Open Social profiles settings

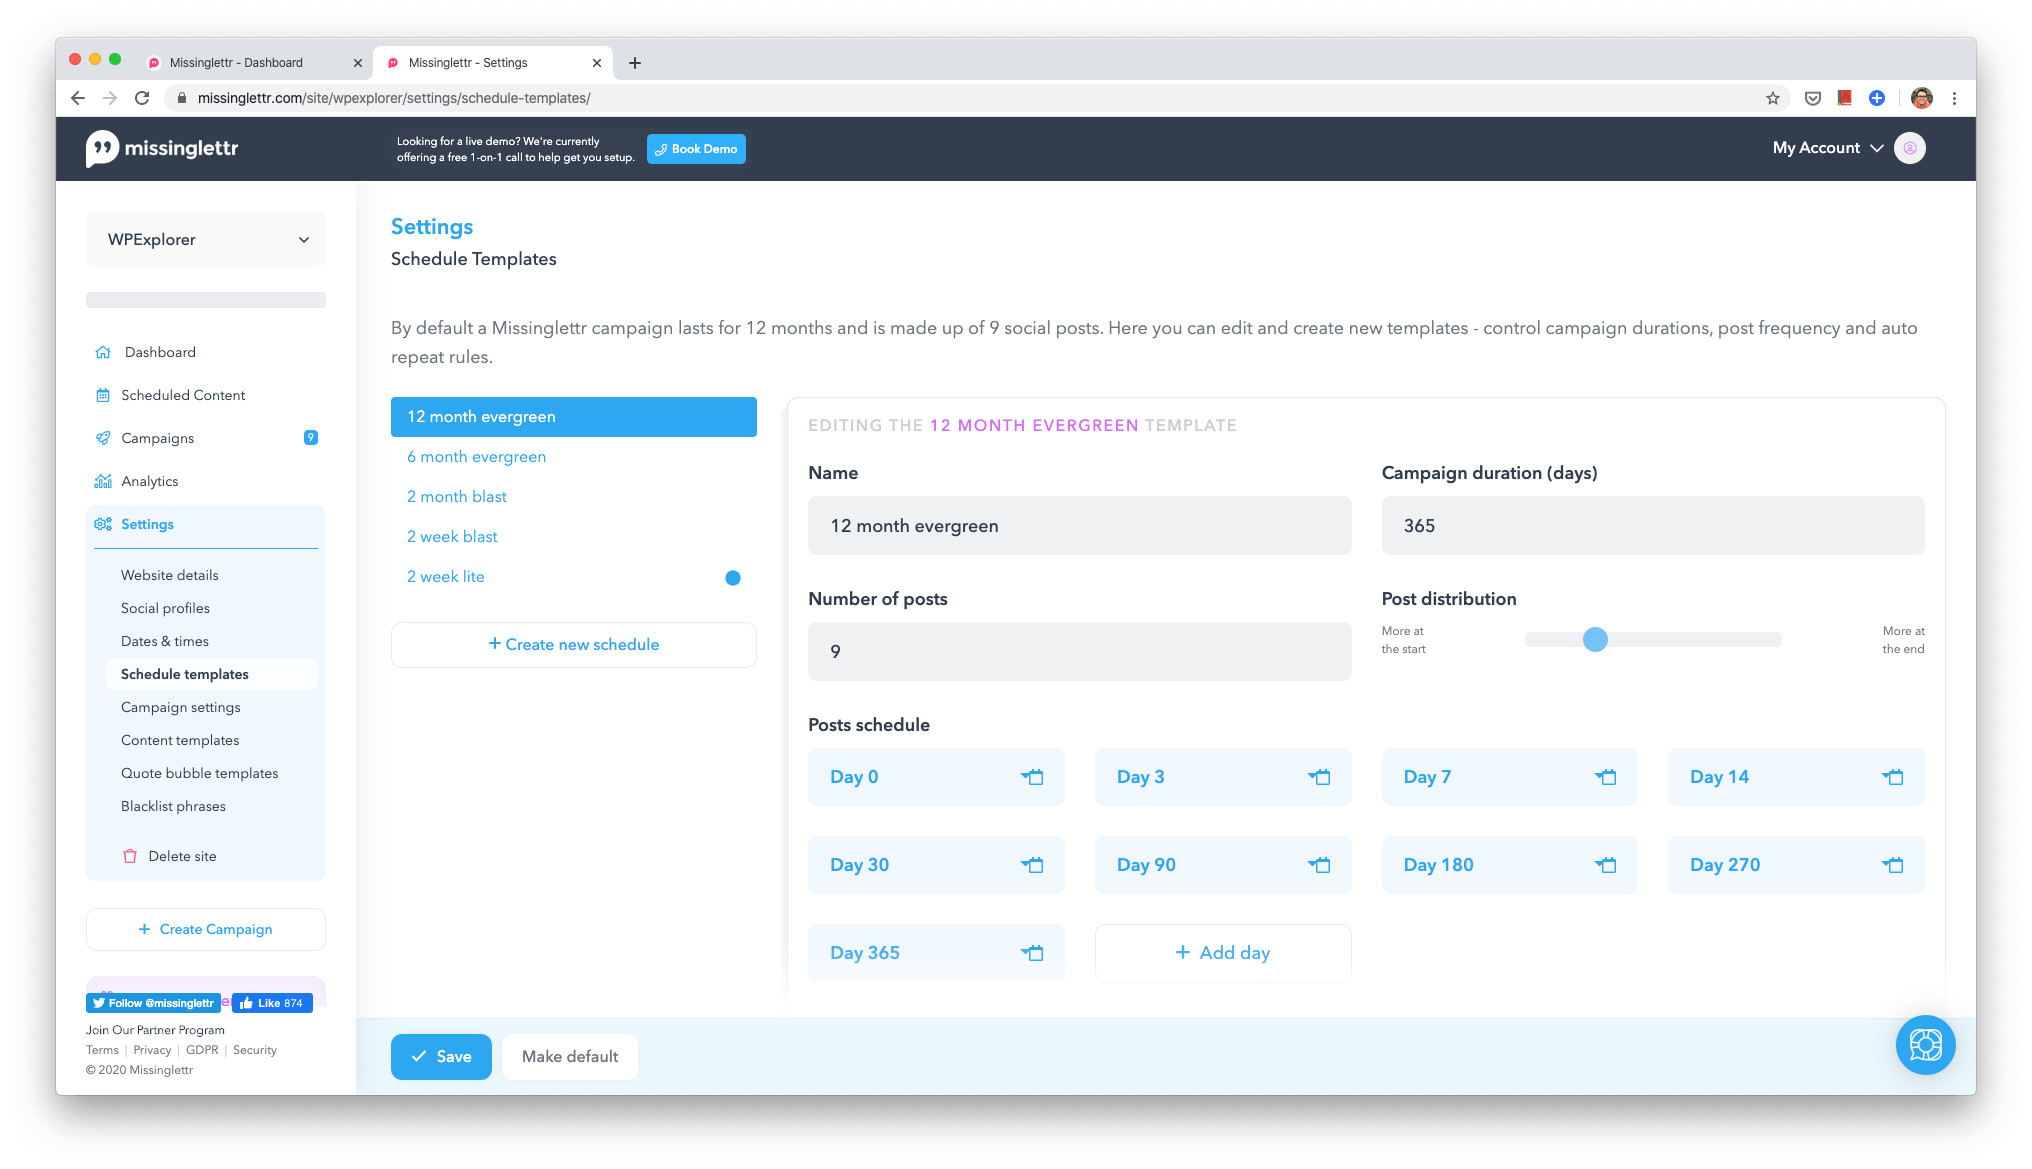[165, 608]
